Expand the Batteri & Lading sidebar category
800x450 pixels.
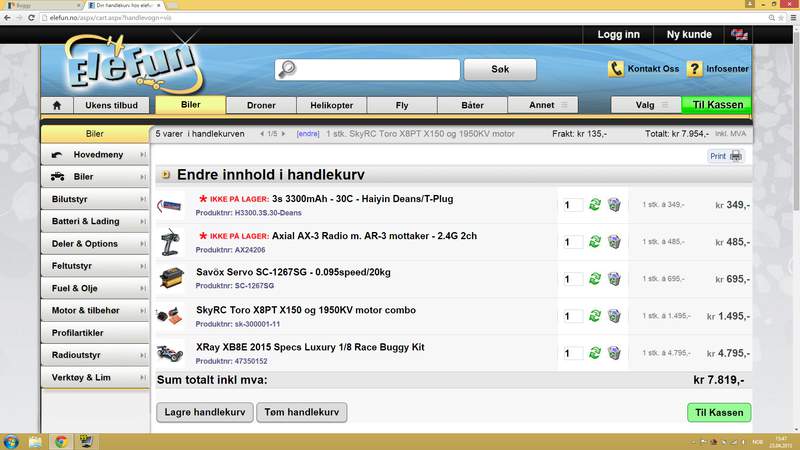pyautogui.click(x=96, y=221)
